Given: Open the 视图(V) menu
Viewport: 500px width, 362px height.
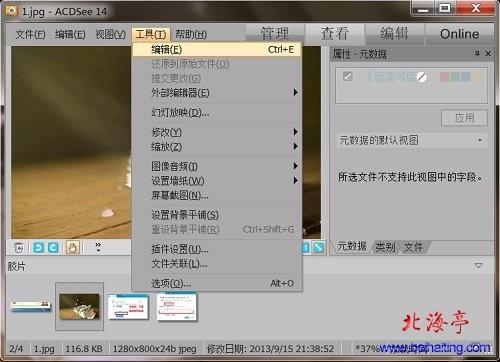Looking at the screenshot, I should click(110, 34).
